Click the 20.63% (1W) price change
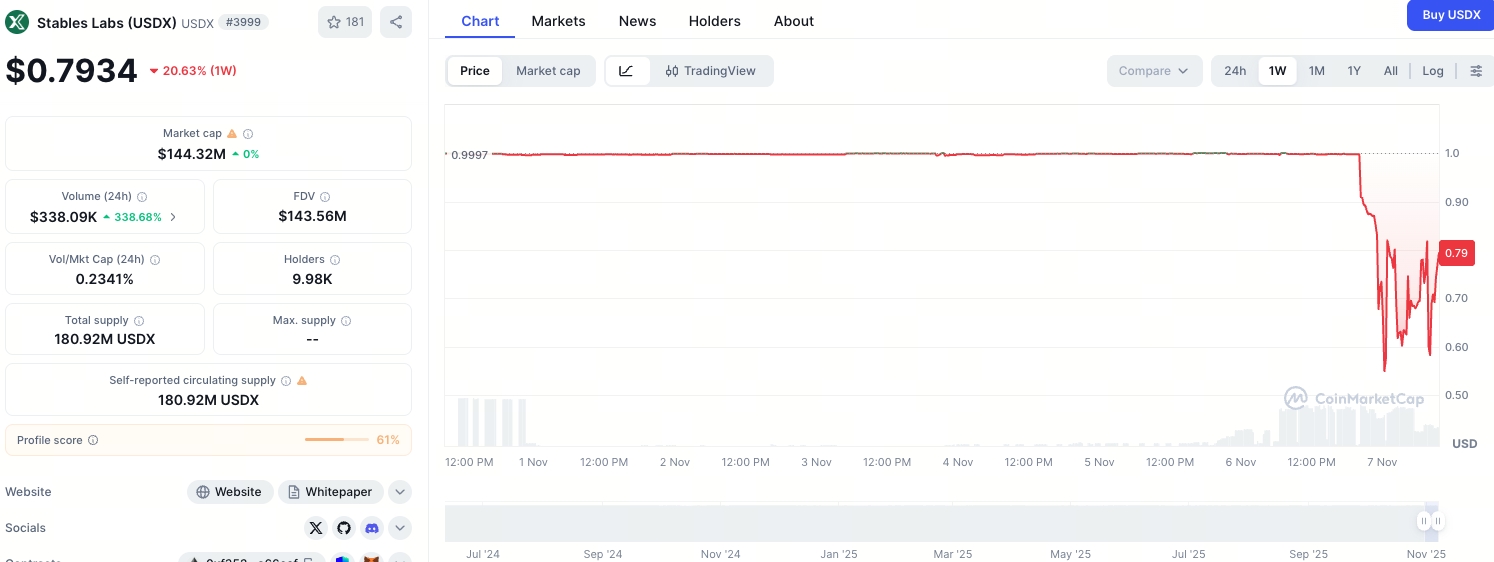 [x=193, y=71]
